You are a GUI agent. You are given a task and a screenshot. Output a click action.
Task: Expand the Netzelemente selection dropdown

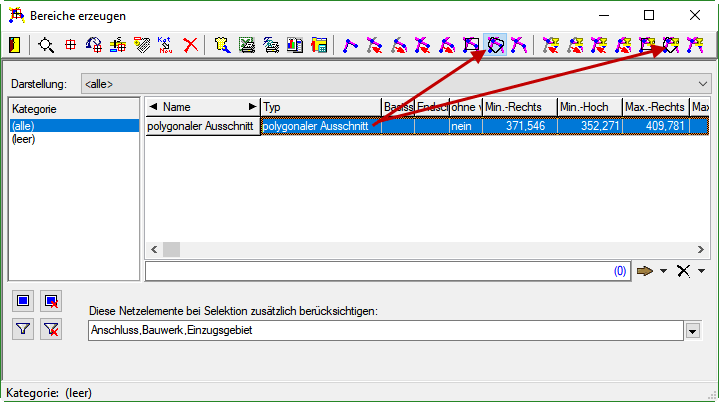[692, 331]
